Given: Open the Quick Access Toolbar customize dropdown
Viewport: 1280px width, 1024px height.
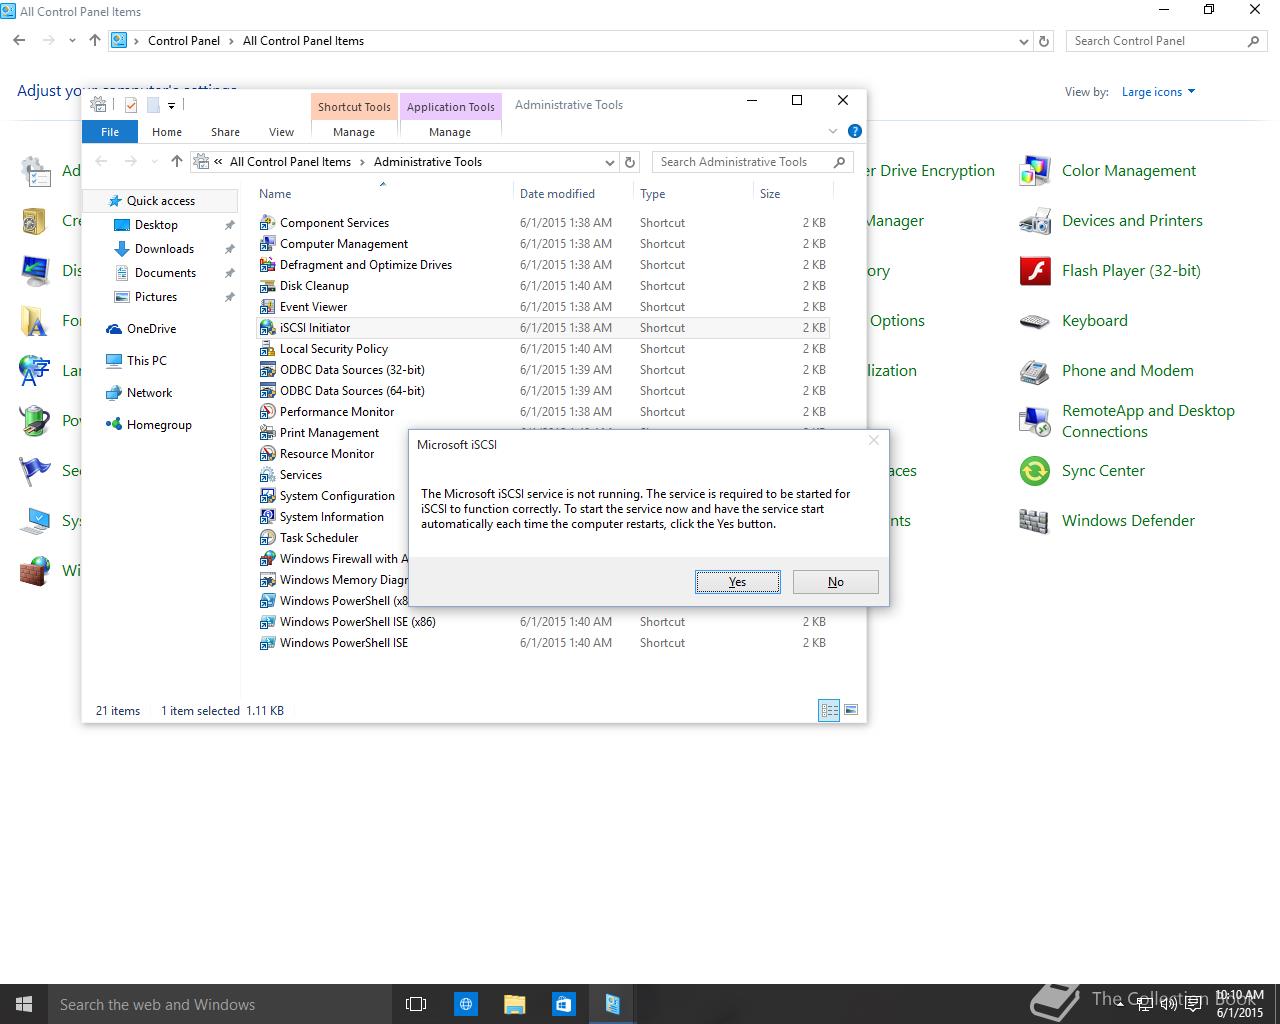Looking at the screenshot, I should pyautogui.click(x=171, y=105).
